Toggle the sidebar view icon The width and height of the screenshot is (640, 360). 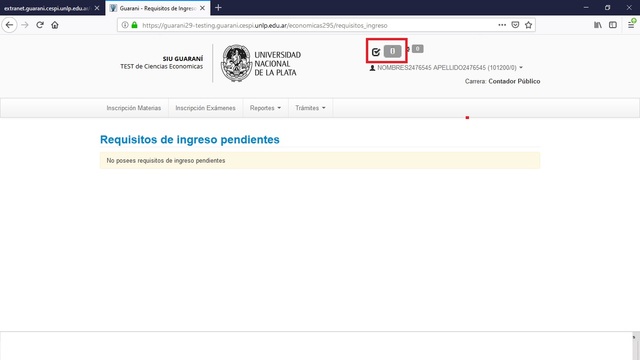pos(613,25)
